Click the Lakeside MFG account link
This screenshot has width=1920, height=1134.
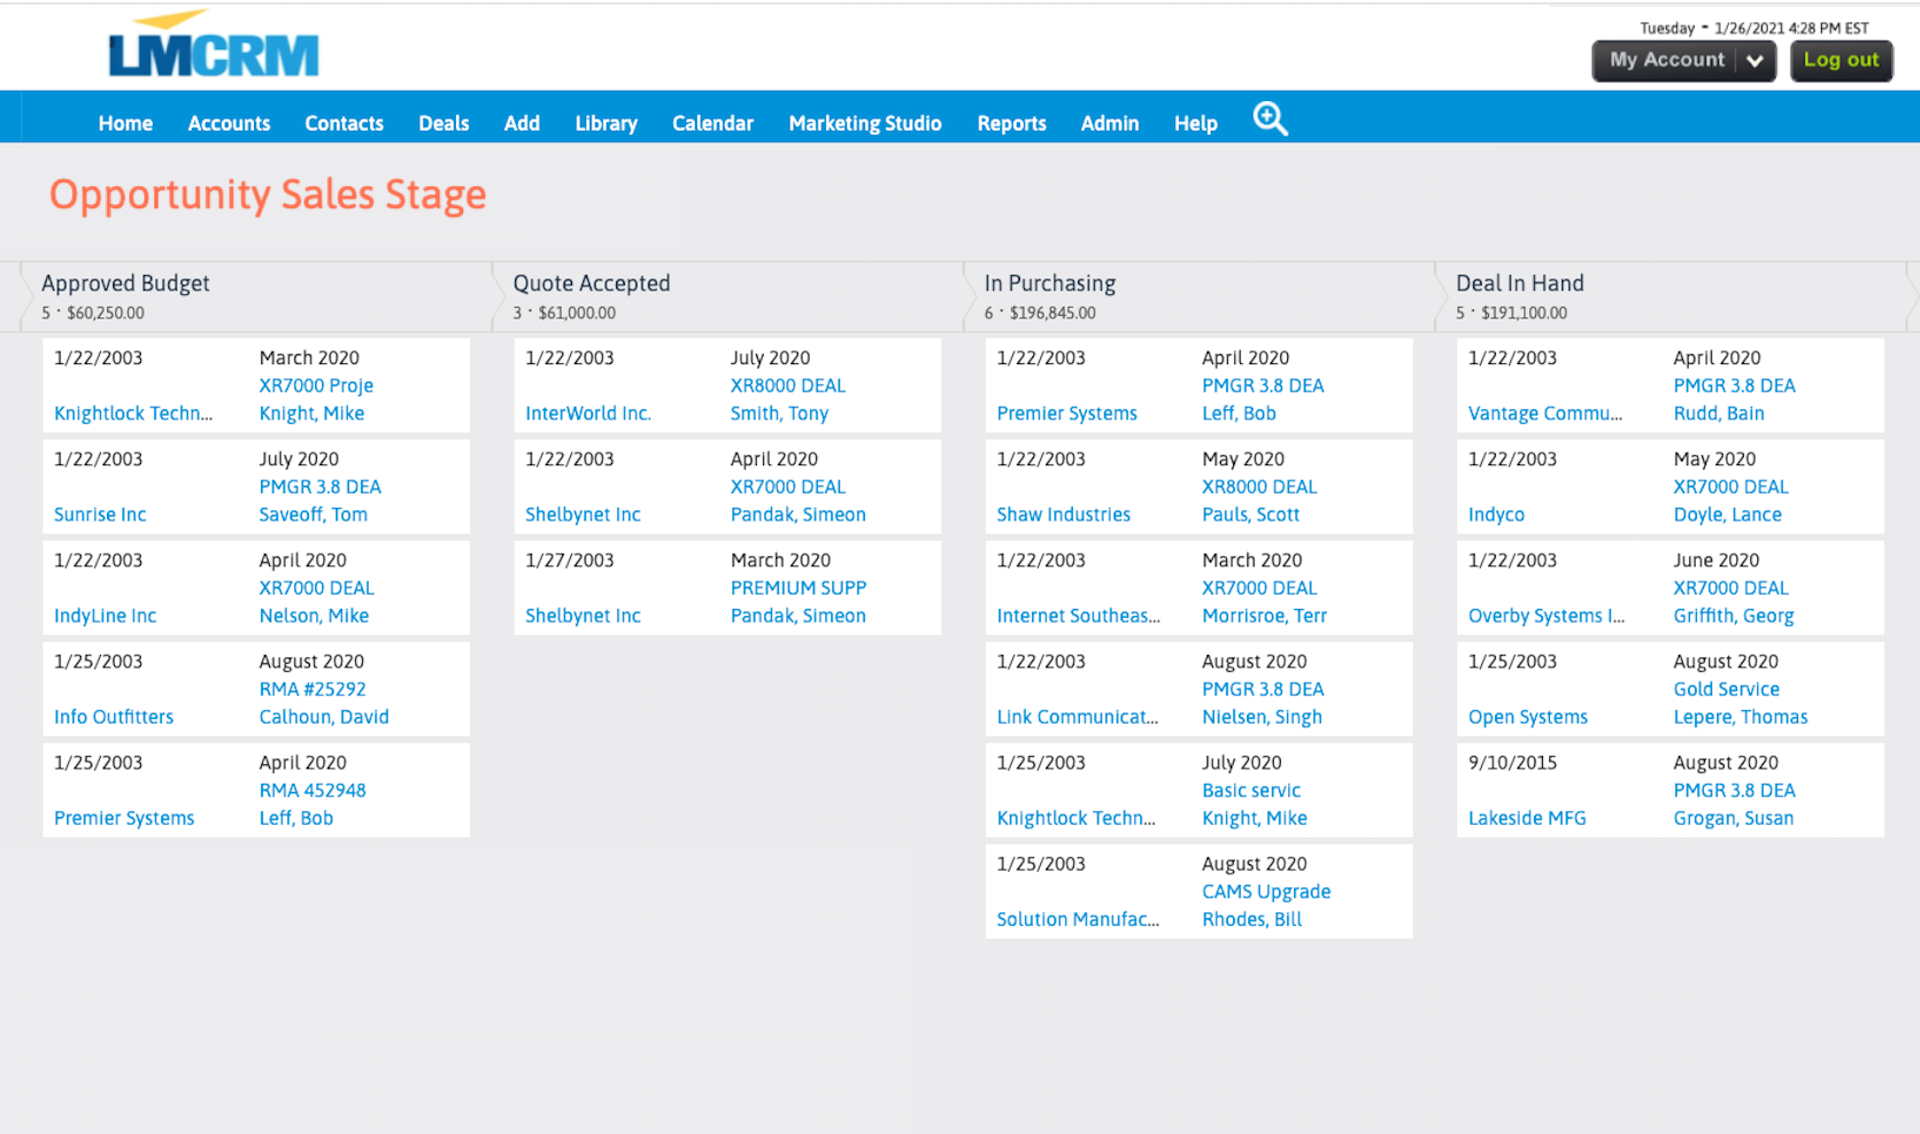point(1526,818)
